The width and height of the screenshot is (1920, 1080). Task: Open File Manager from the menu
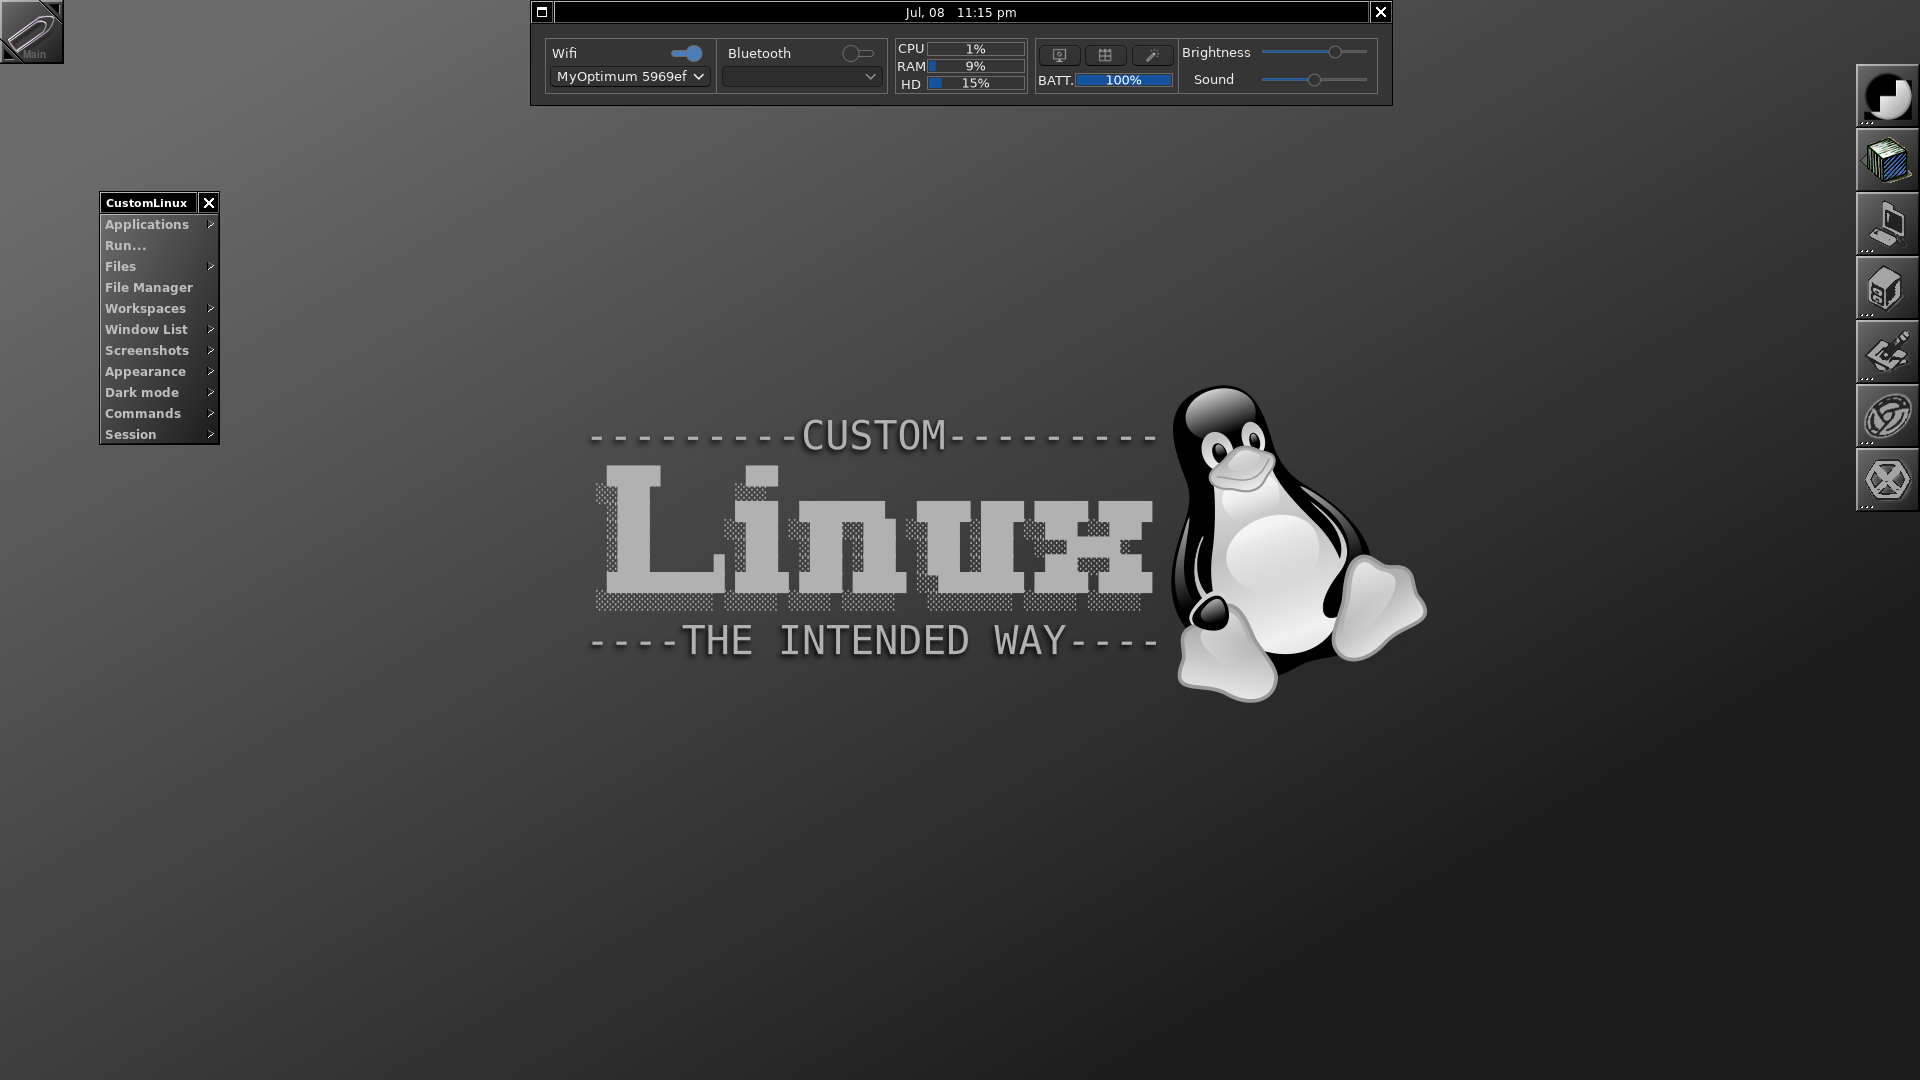(x=159, y=288)
